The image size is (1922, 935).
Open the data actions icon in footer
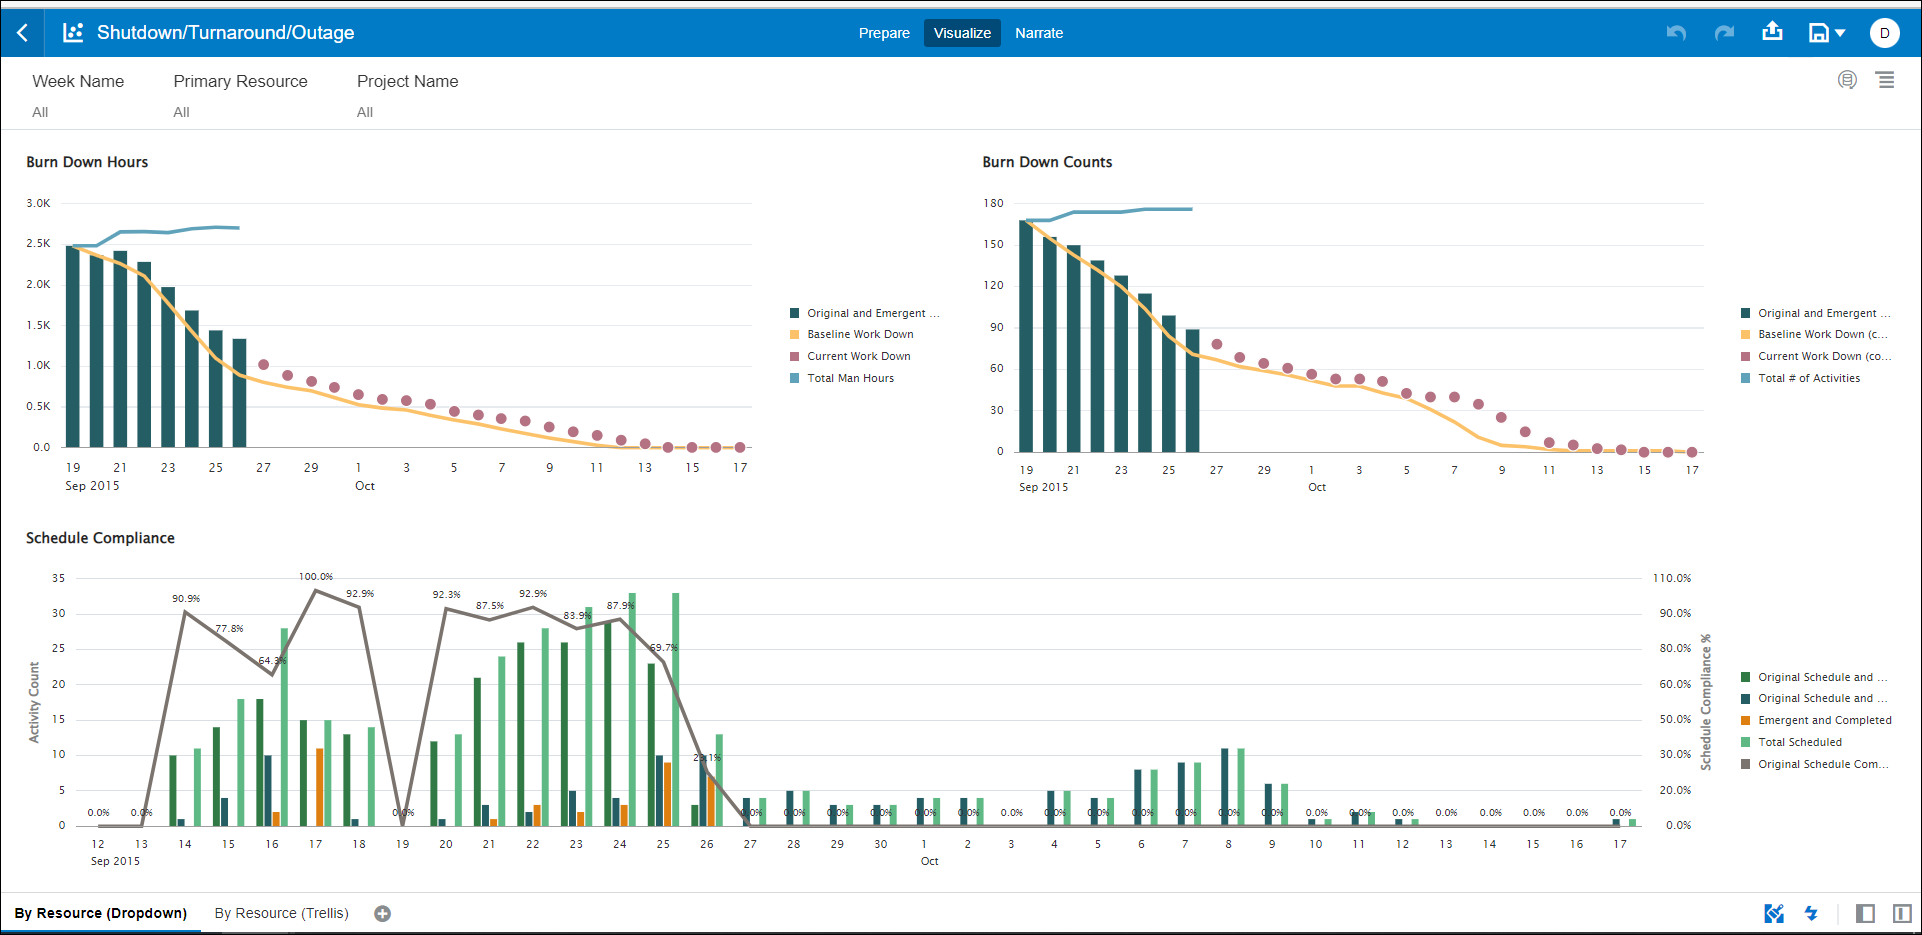click(1774, 913)
